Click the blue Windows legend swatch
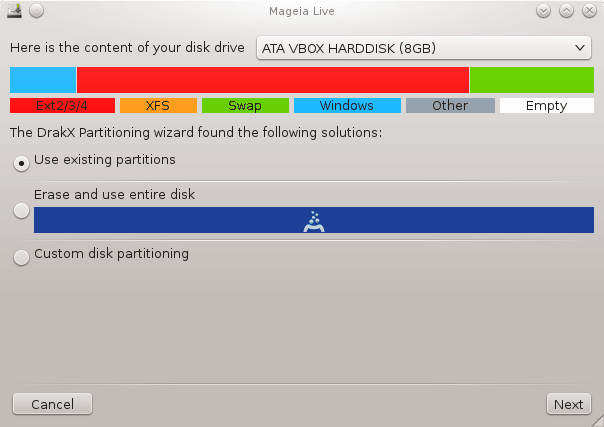The image size is (604, 427). point(347,105)
